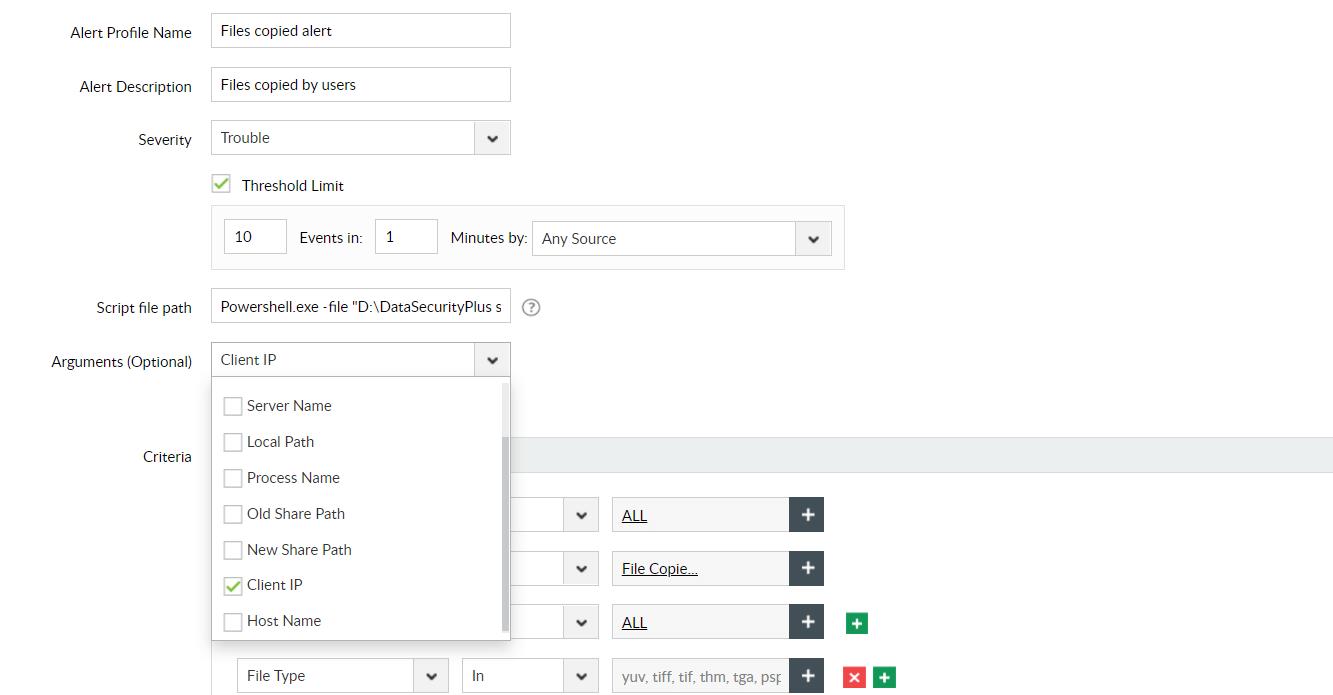Screen dimensions: 1333x695
Task: Click the plus icon beside the third ALL value
Action: (806, 621)
